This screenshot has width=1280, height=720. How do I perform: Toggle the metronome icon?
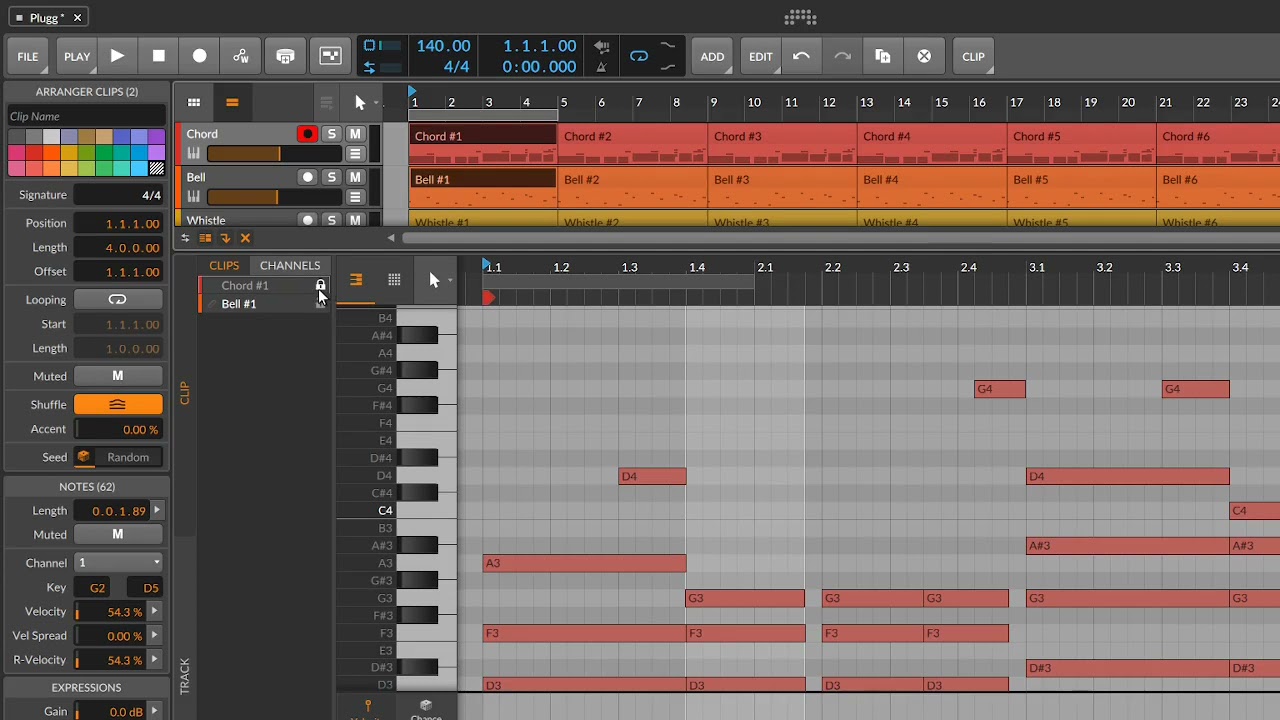[601, 68]
